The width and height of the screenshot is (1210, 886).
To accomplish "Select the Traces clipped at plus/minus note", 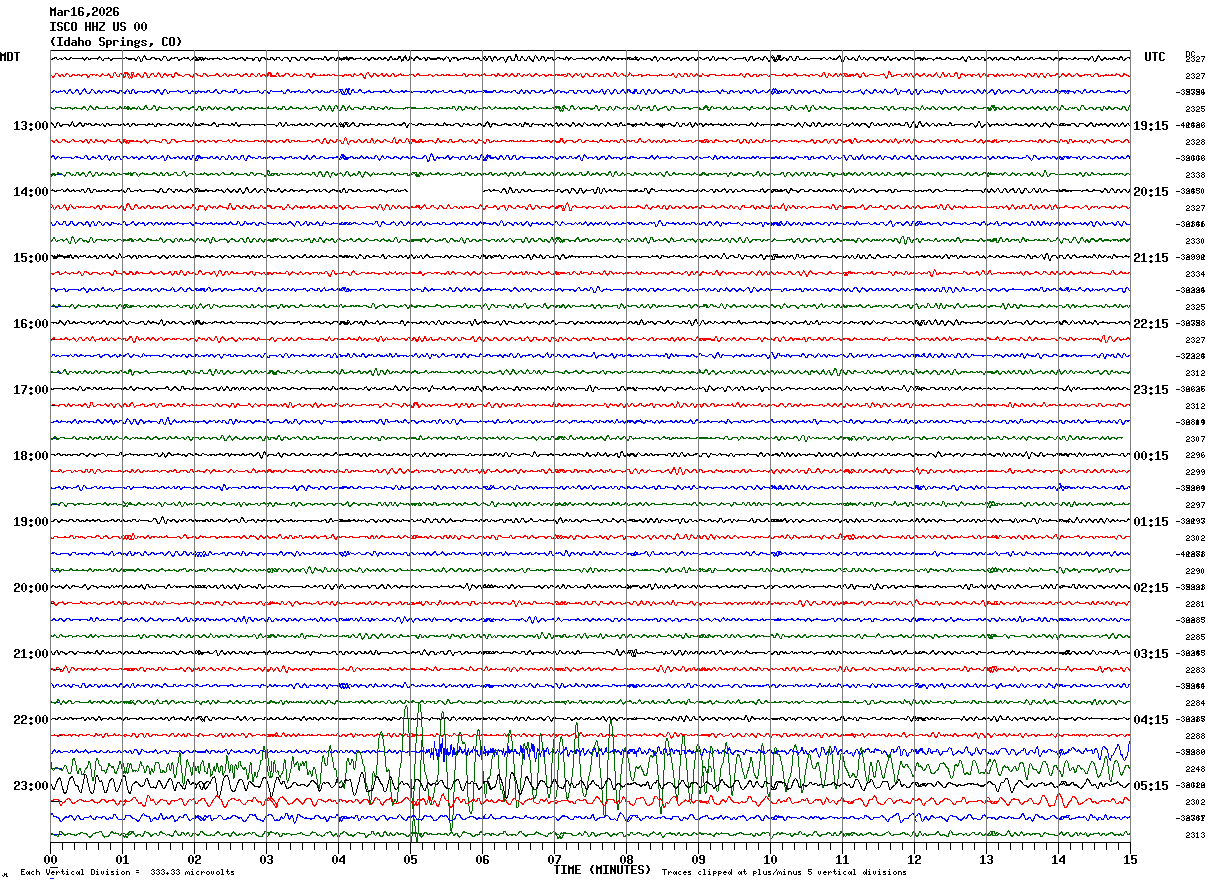I will [784, 873].
